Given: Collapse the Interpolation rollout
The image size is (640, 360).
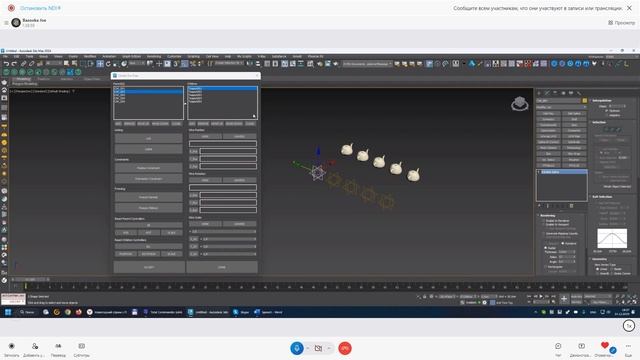Looking at the screenshot, I should coord(602,100).
